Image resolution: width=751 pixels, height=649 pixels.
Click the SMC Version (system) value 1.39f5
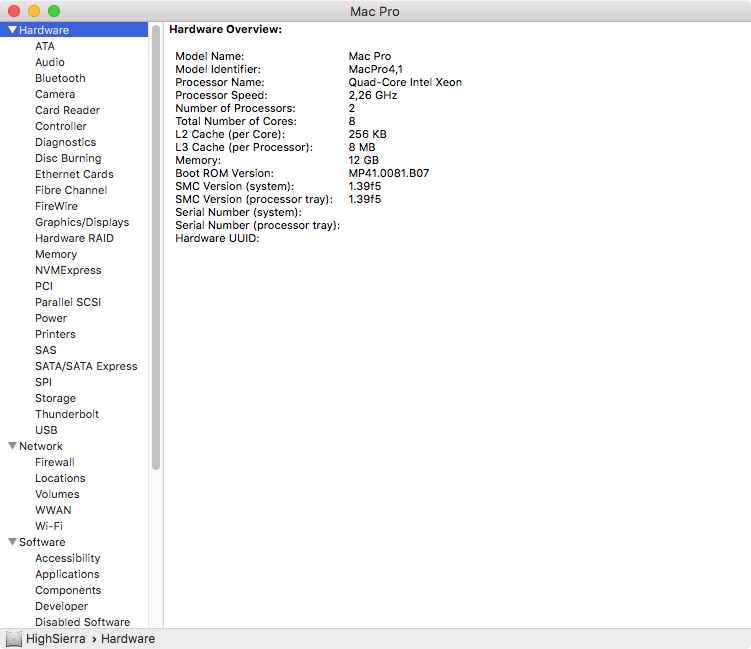point(364,186)
